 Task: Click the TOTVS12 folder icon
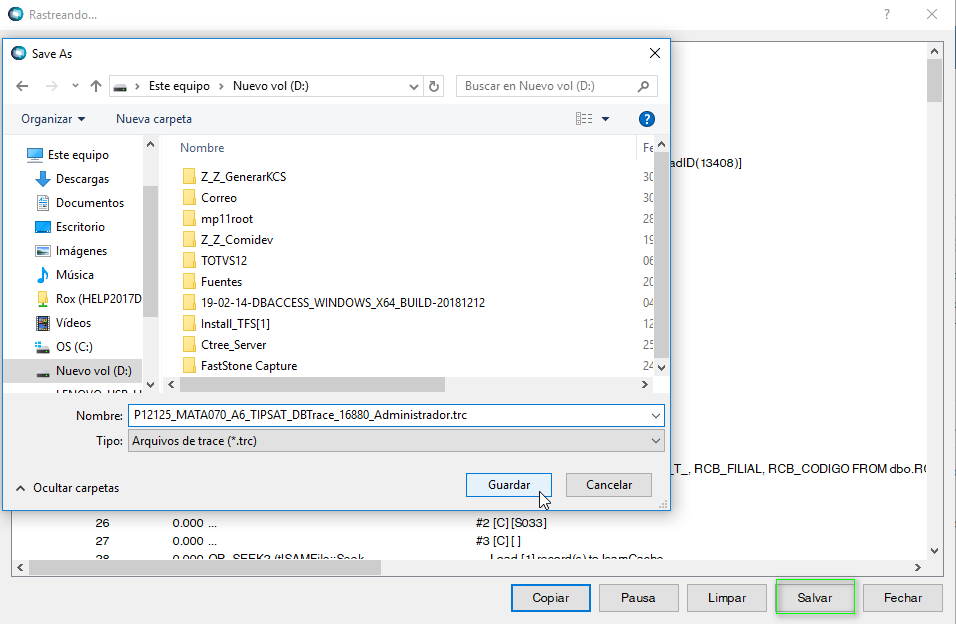click(x=189, y=261)
